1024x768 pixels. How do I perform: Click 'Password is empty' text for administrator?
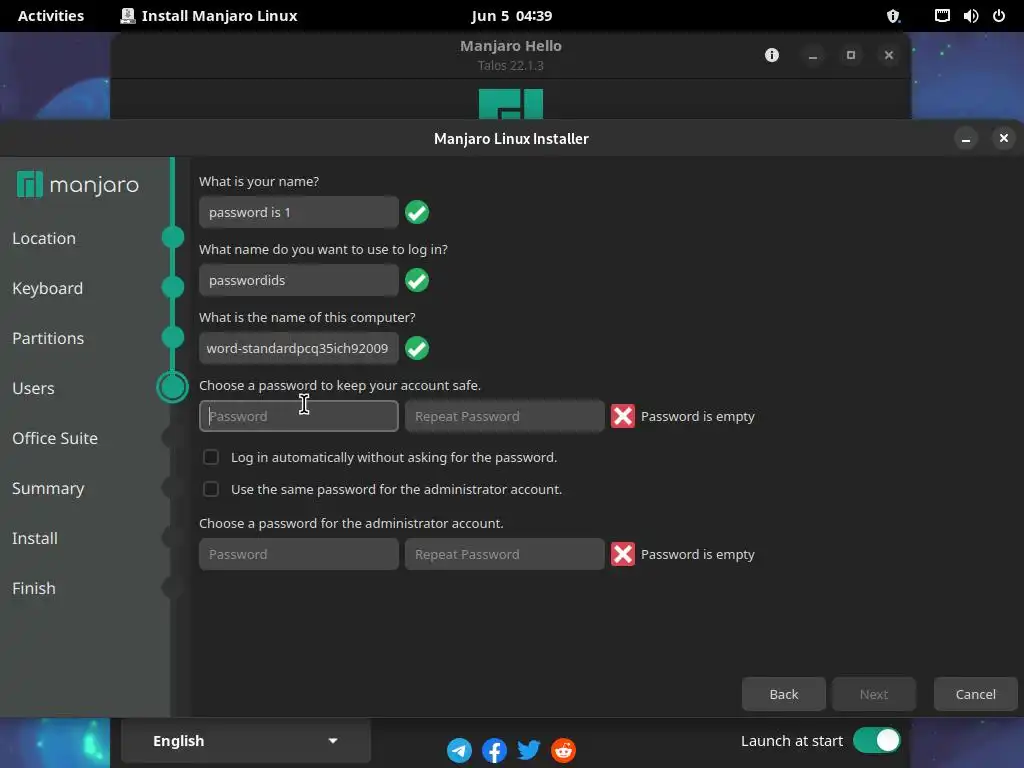[x=697, y=554]
